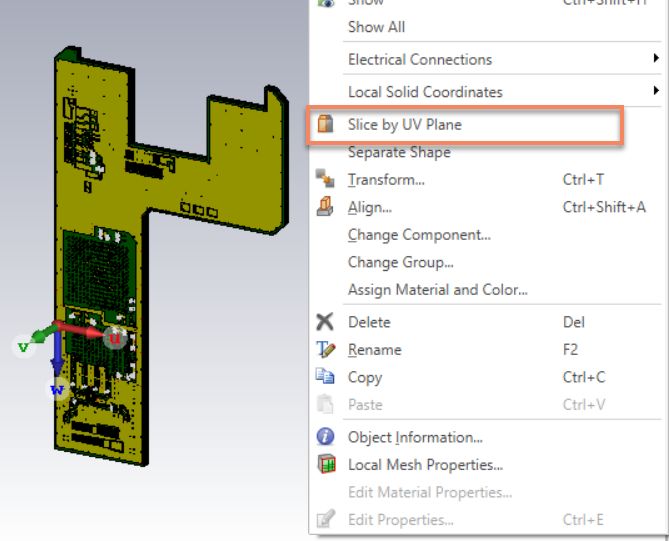Expand the Local Solid Coordinates submenu arrow
This screenshot has height=541, width=669.
click(x=656, y=90)
